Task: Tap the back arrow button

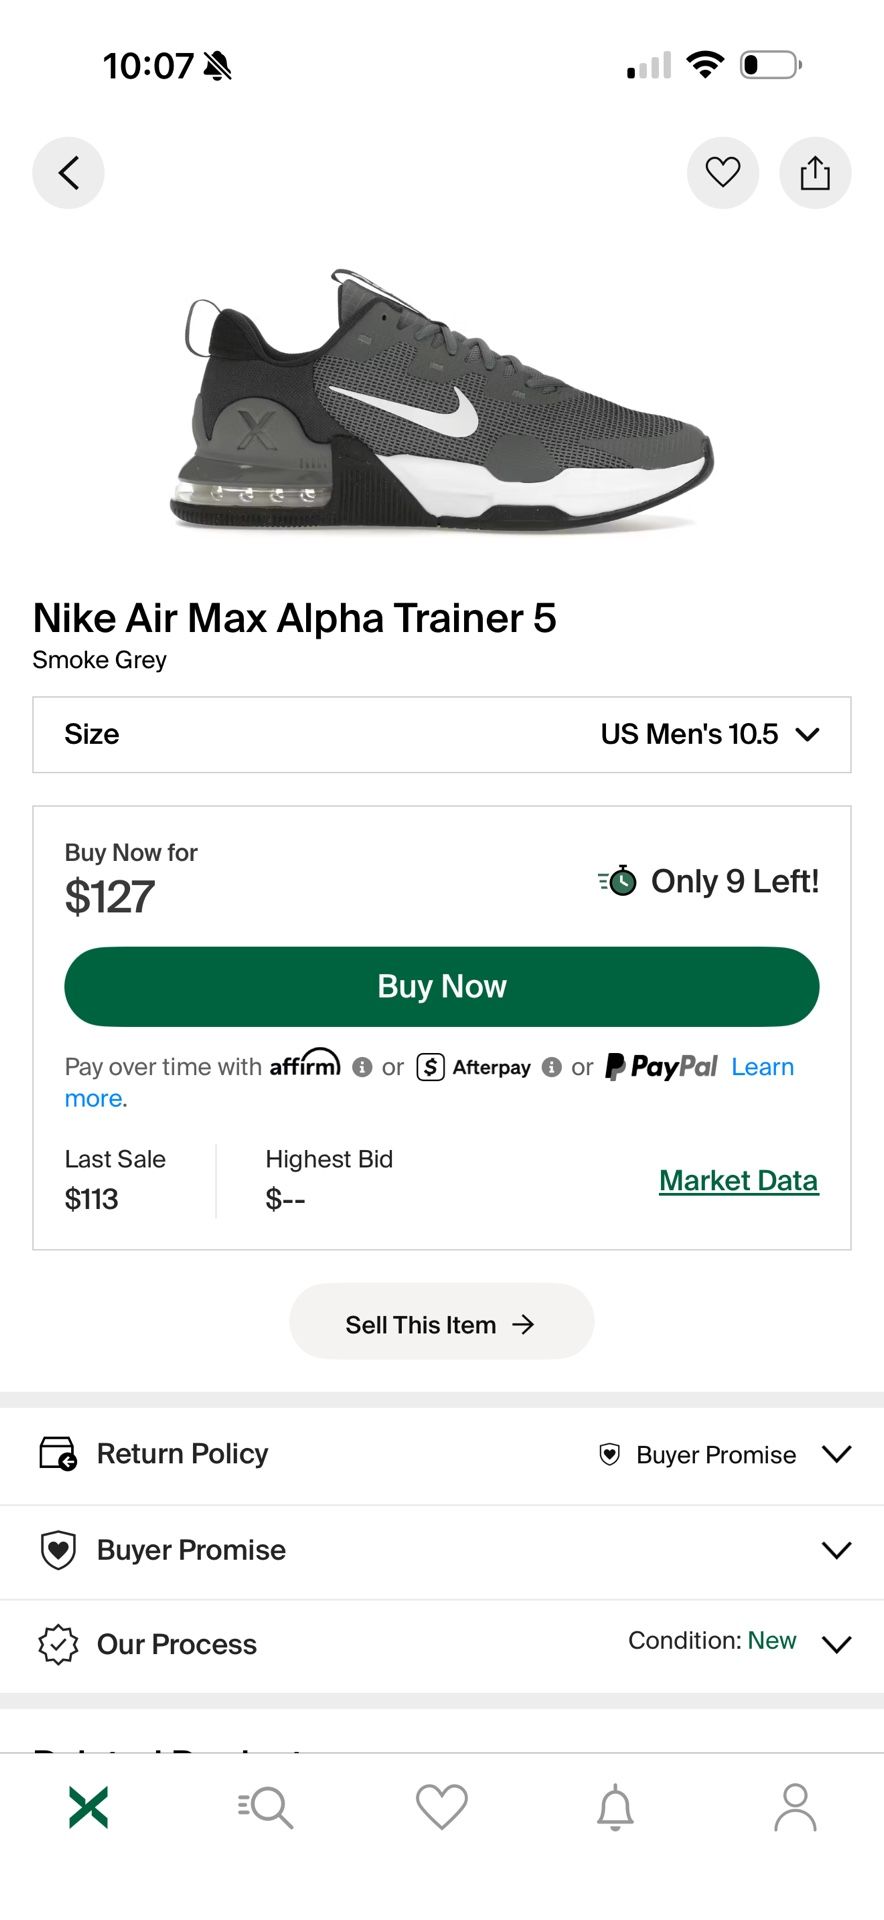Action: coord(68,173)
